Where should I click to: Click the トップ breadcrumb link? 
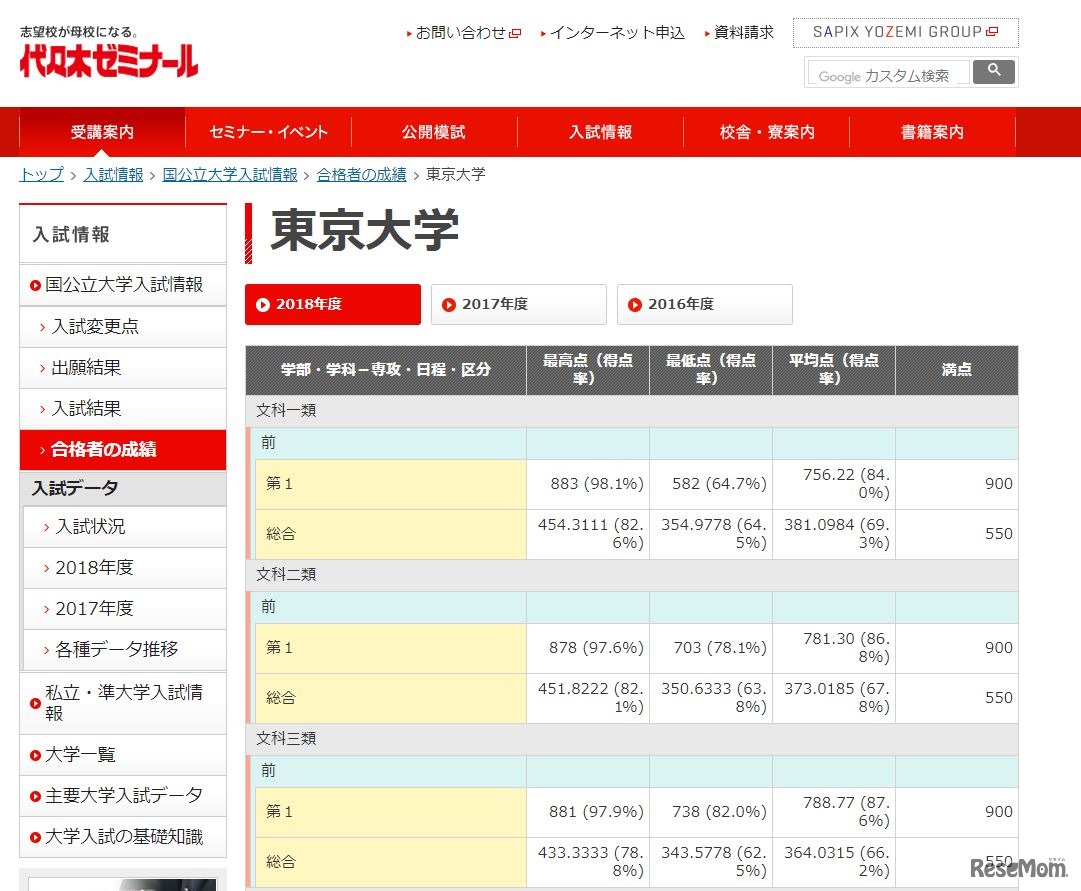pyautogui.click(x=41, y=174)
